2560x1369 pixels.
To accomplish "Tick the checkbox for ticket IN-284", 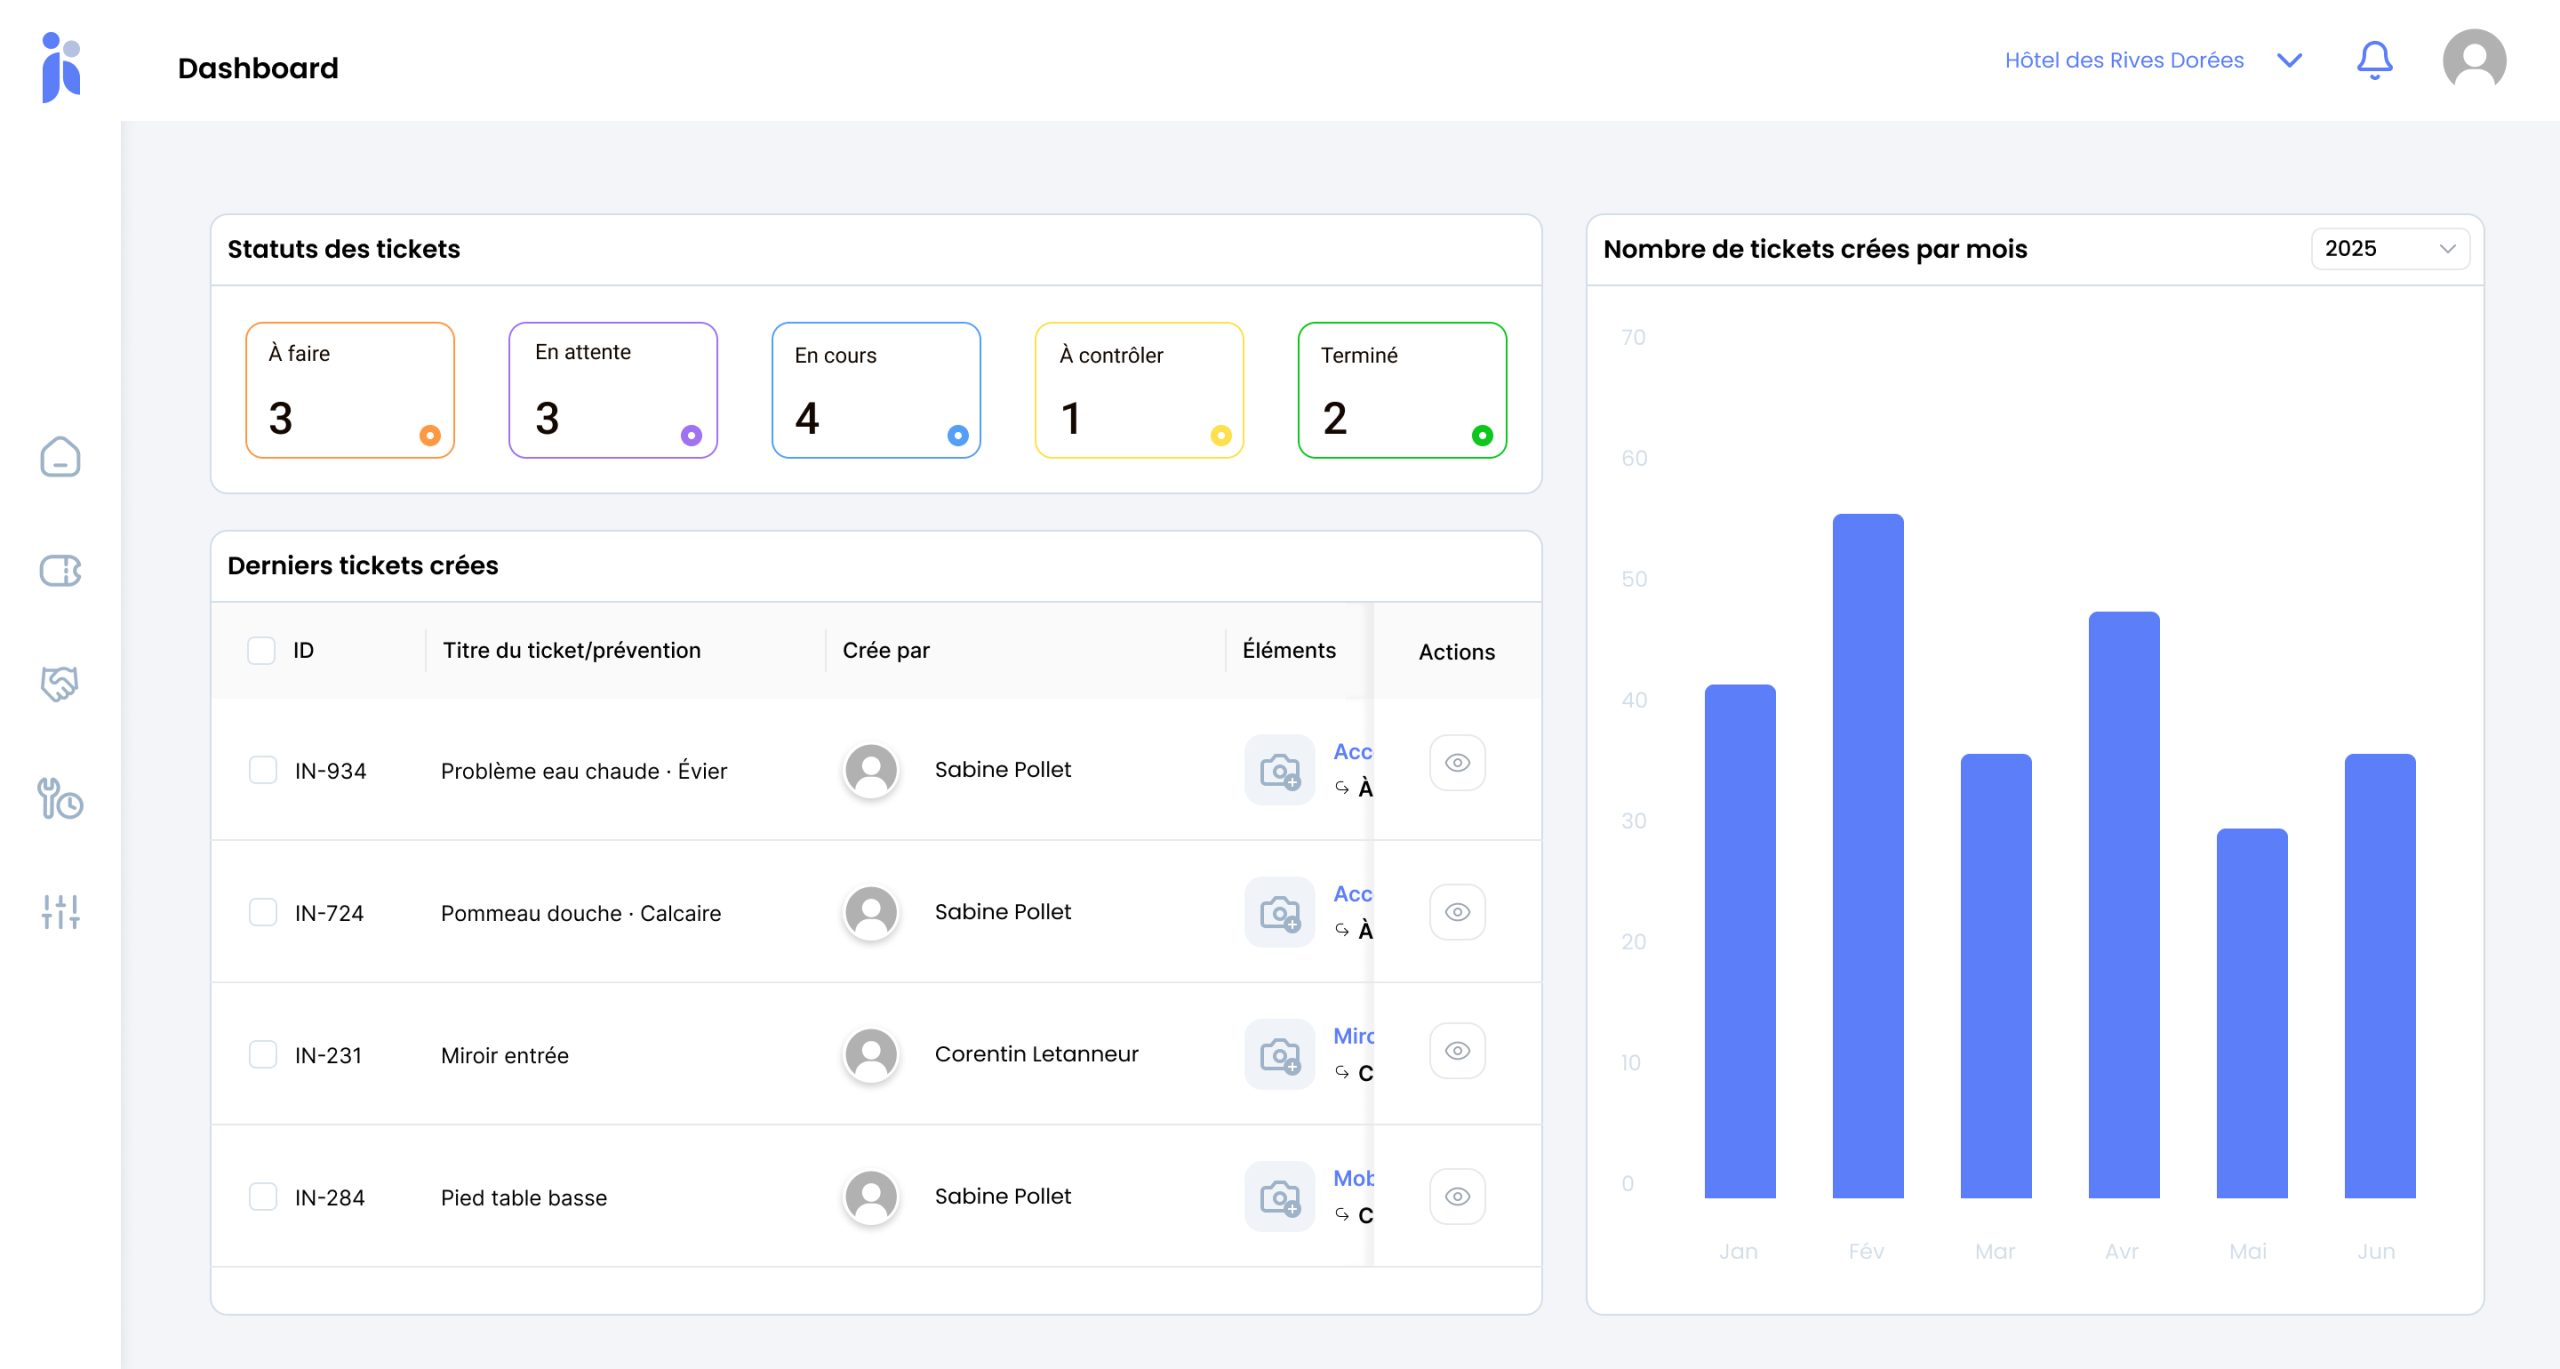I will pos(263,1197).
